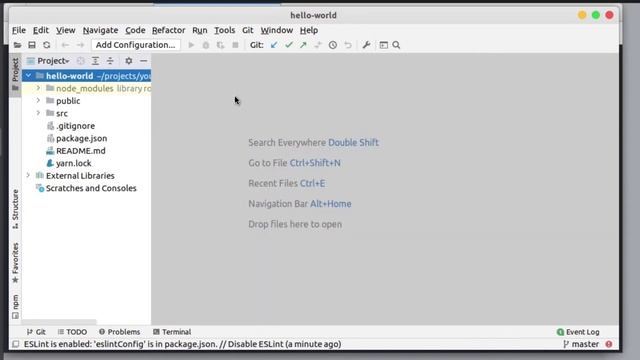
Task: Open the TODO tool window tab
Action: point(72,332)
